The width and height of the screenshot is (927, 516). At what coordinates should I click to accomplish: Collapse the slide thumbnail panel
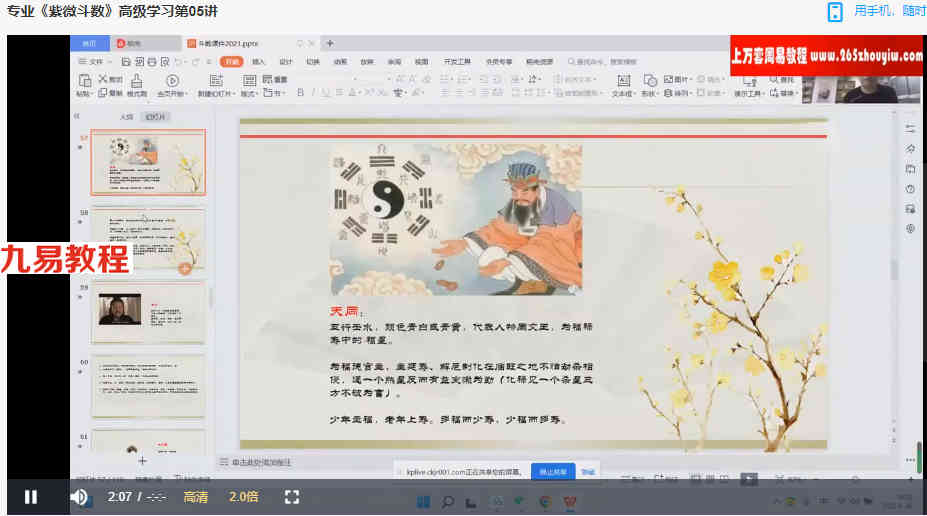[x=76, y=116]
